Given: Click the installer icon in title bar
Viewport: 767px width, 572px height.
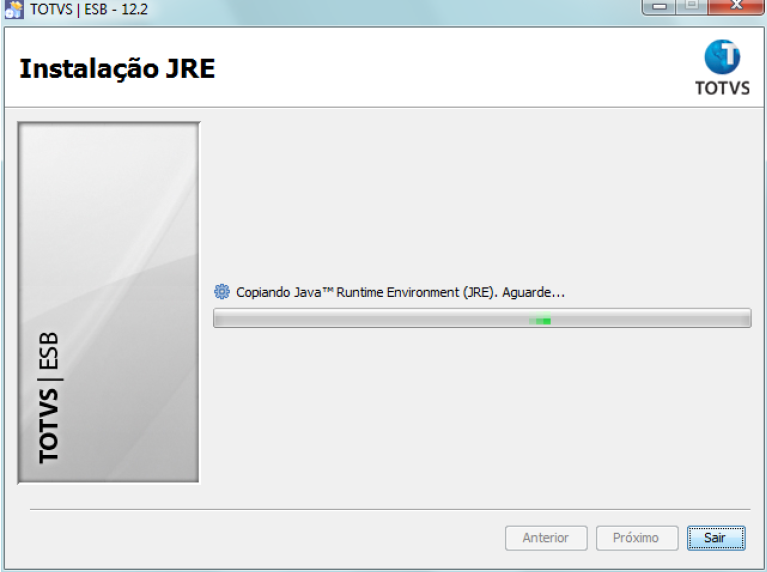Looking at the screenshot, I should (x=13, y=9).
